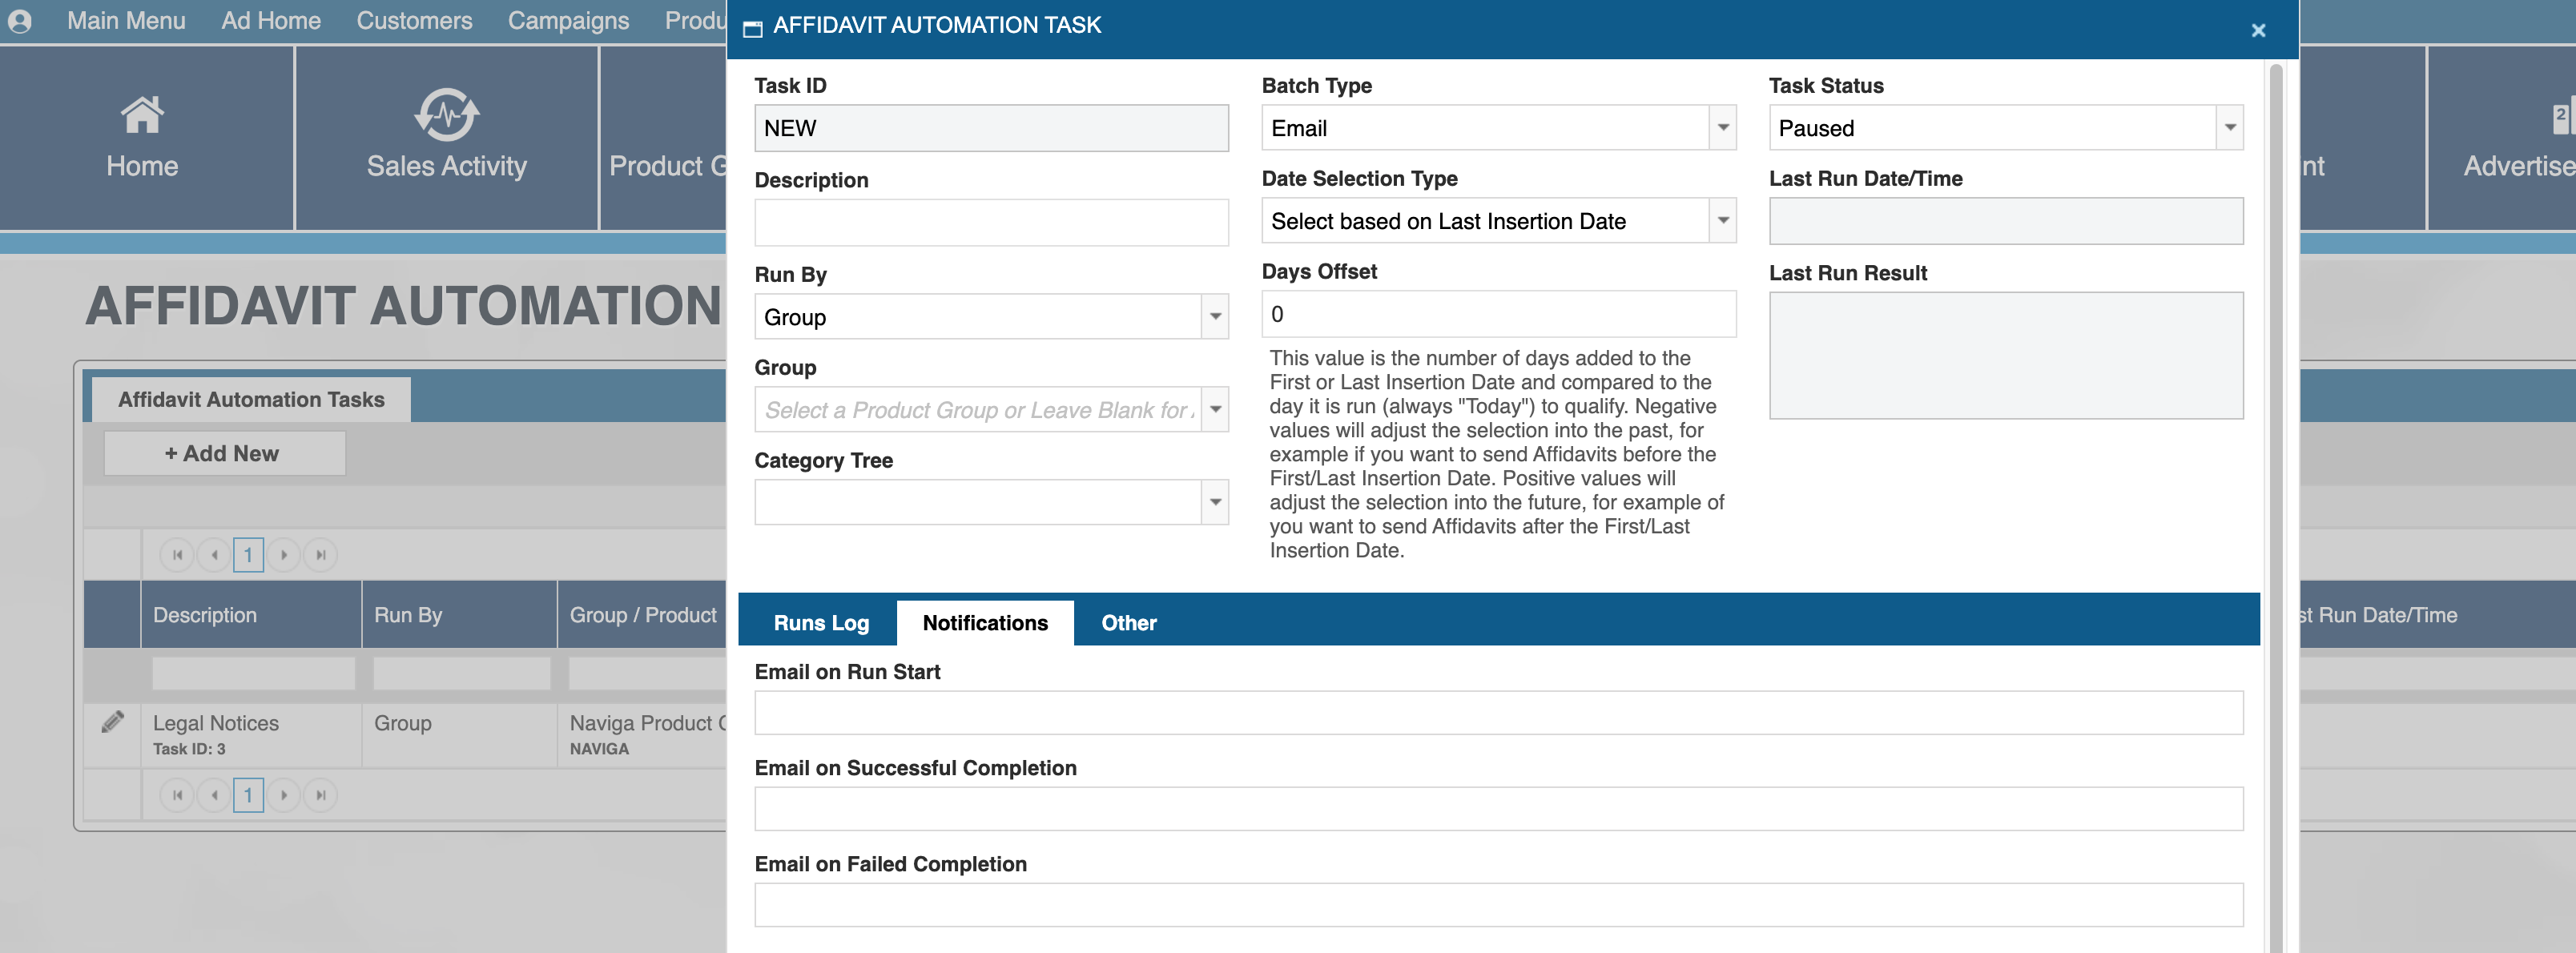Click the user profile icon
Screen dimensions: 2576x953
[x=20, y=21]
